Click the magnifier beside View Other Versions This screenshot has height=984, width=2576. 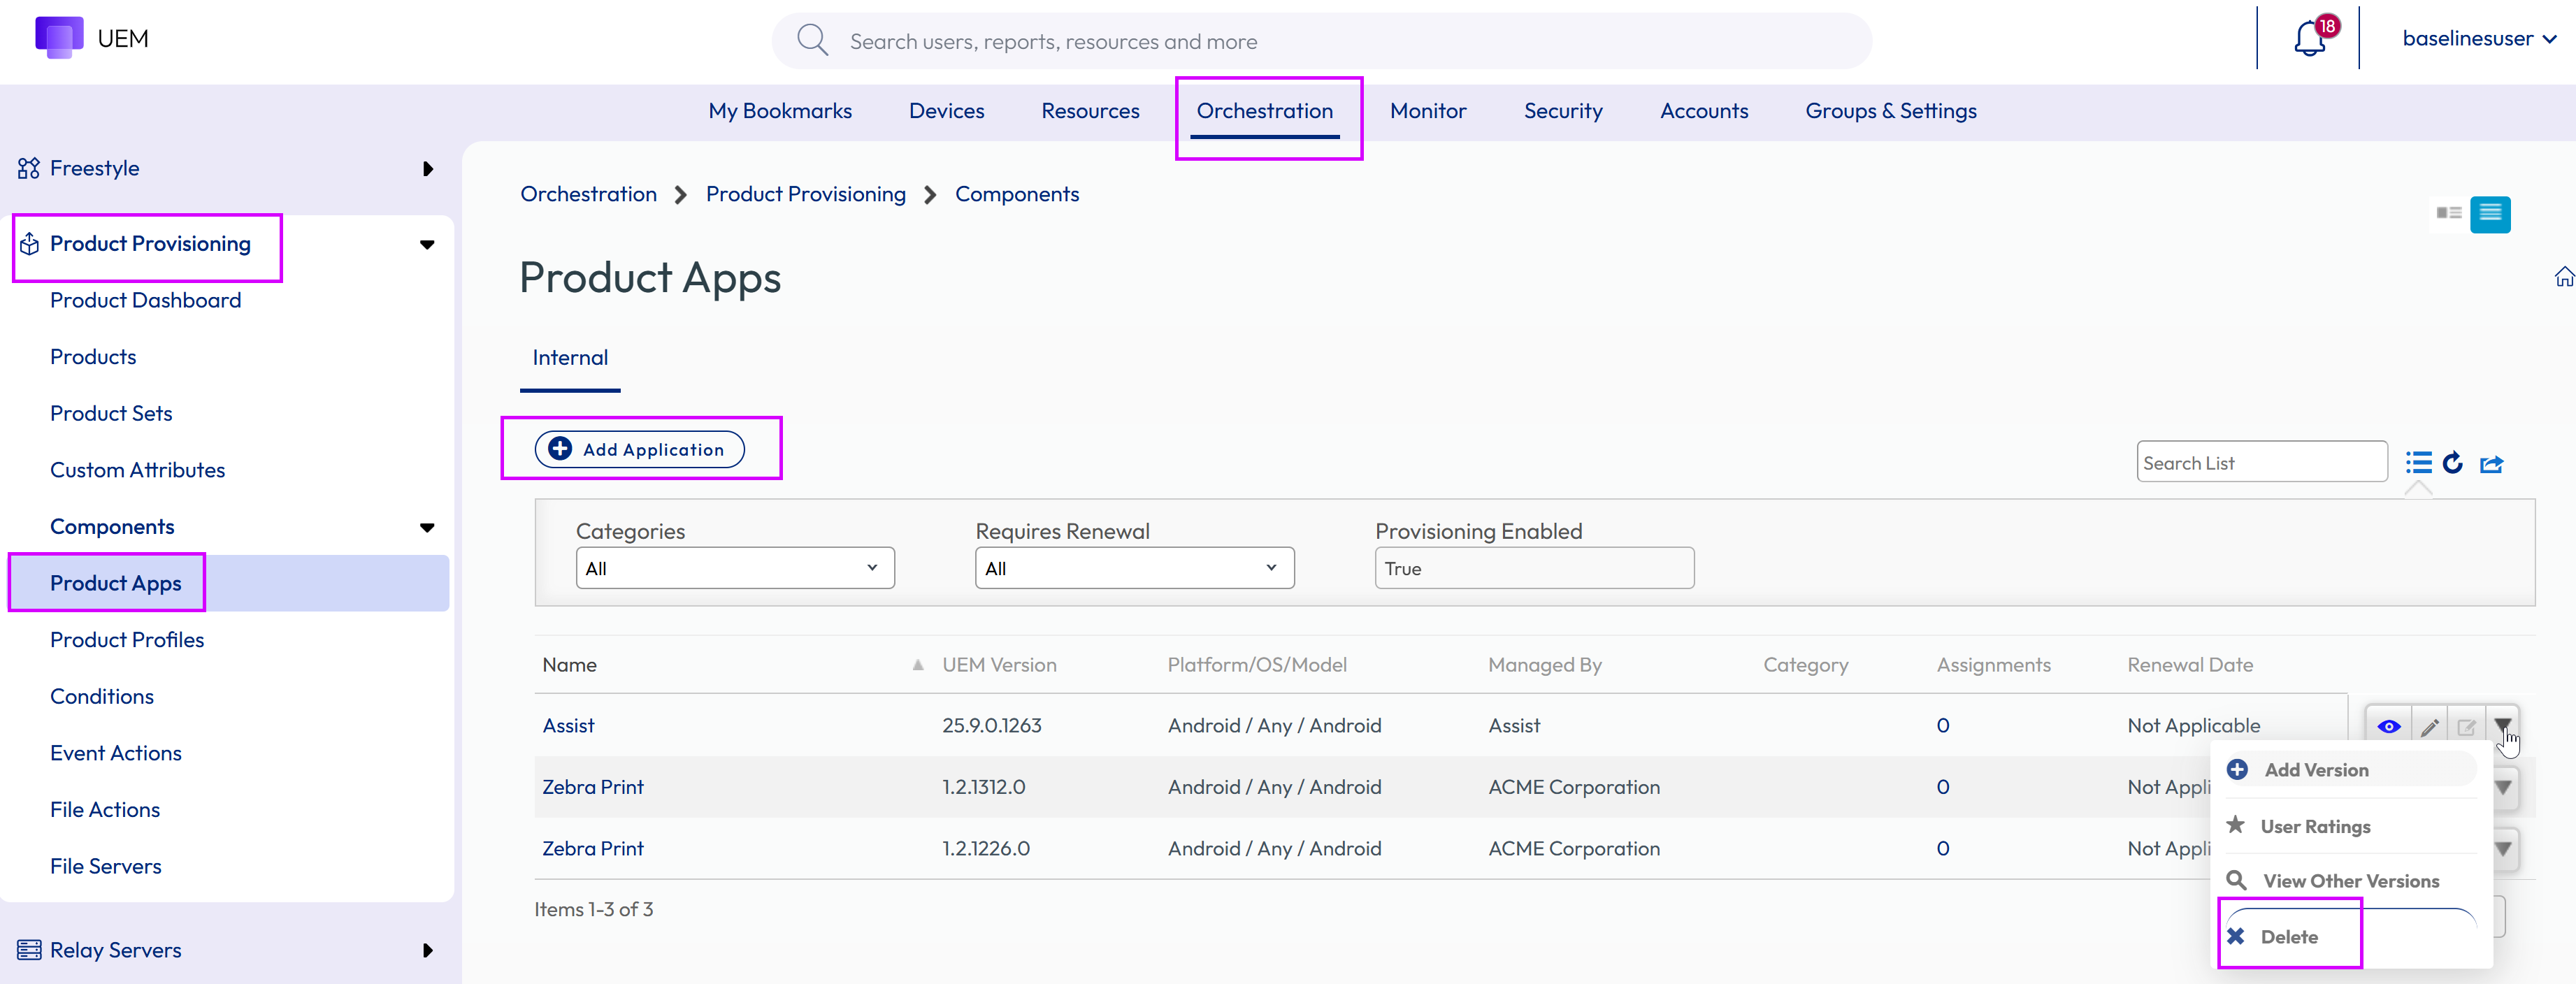2237,880
